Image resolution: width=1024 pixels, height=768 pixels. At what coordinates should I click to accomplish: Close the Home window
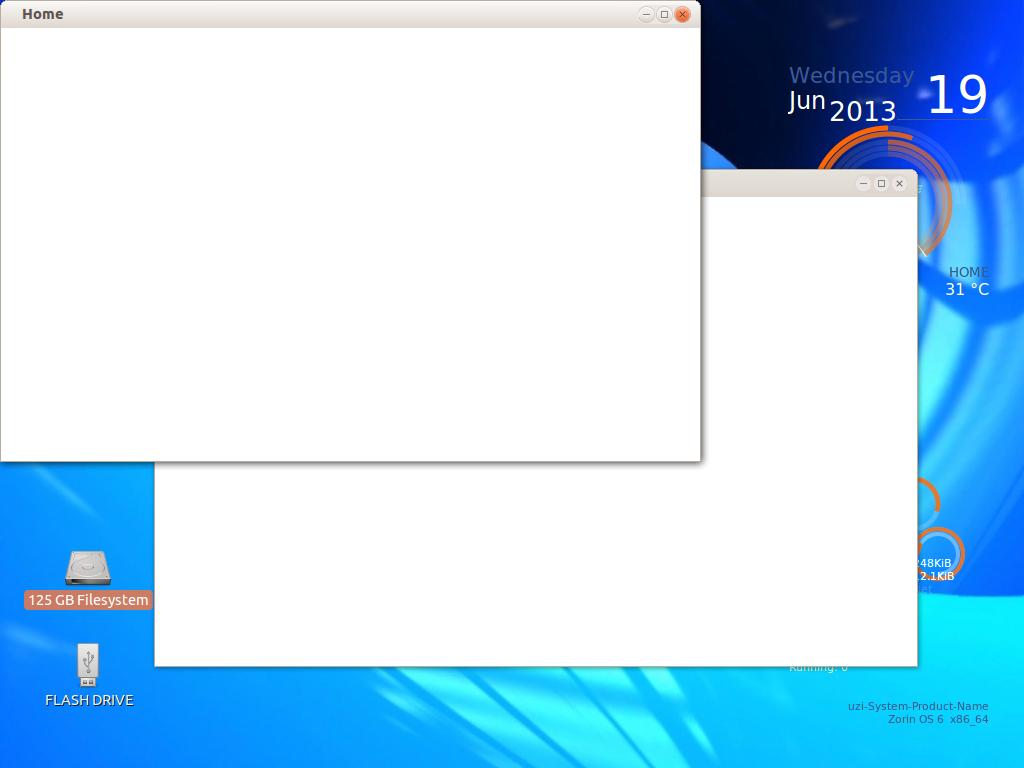[x=682, y=14]
